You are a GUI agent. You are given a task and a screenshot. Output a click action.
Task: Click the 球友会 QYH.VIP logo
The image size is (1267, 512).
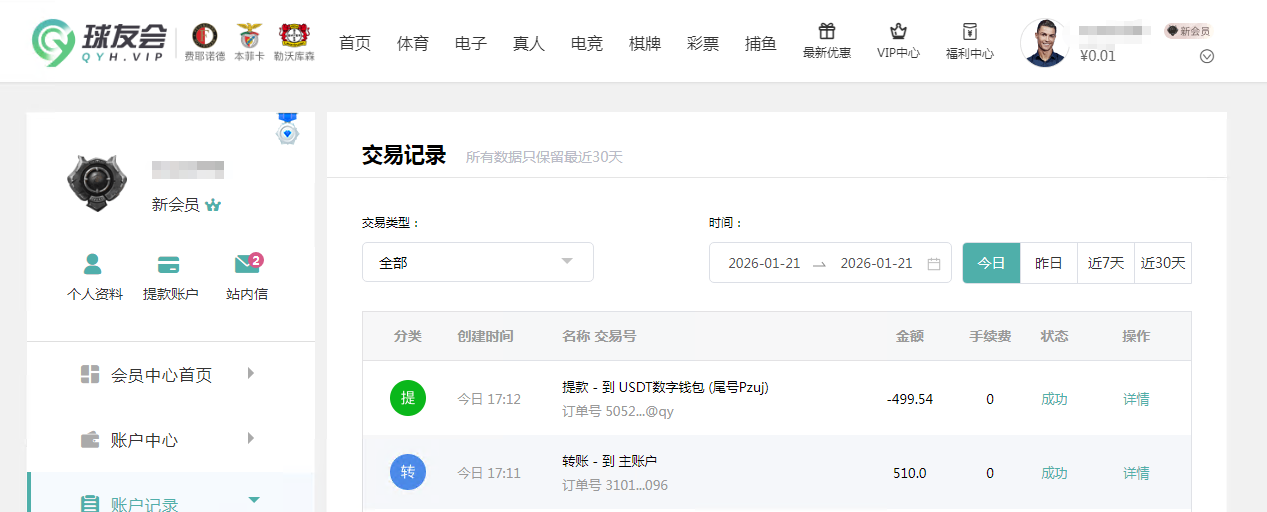(x=99, y=42)
